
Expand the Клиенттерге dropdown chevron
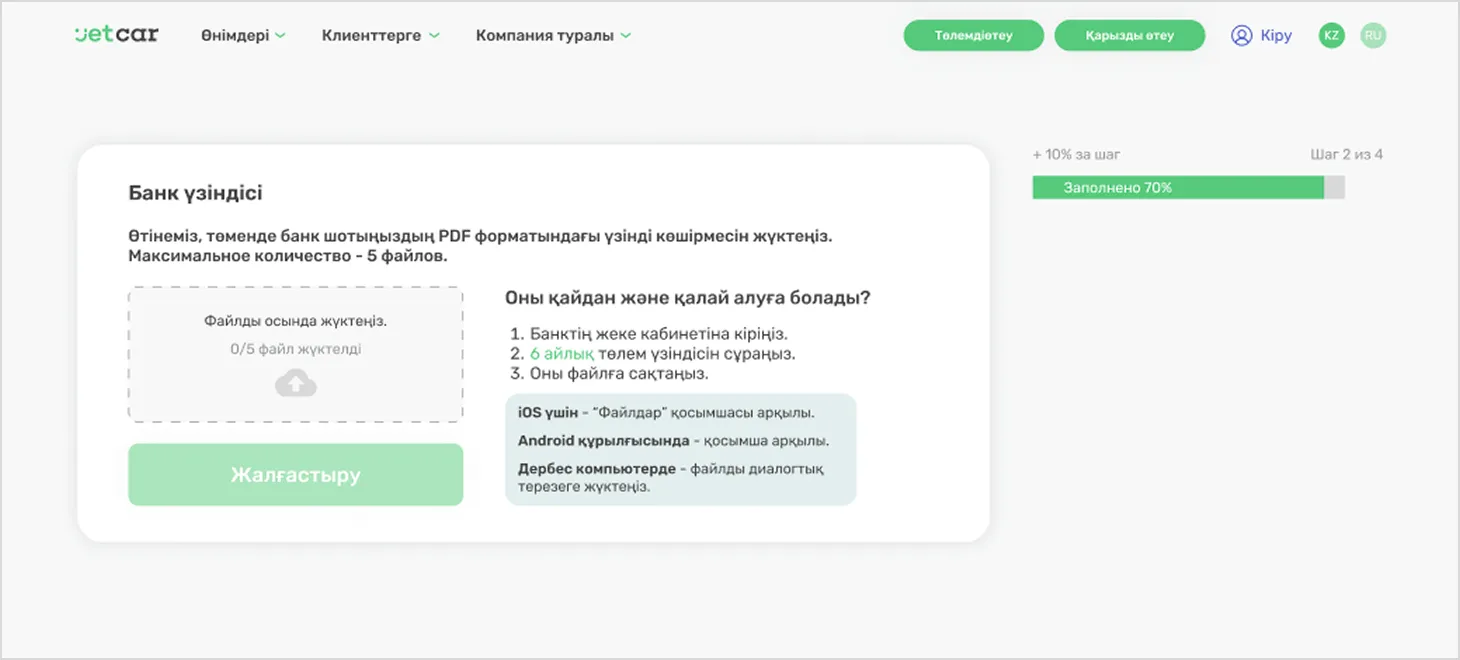click(433, 34)
